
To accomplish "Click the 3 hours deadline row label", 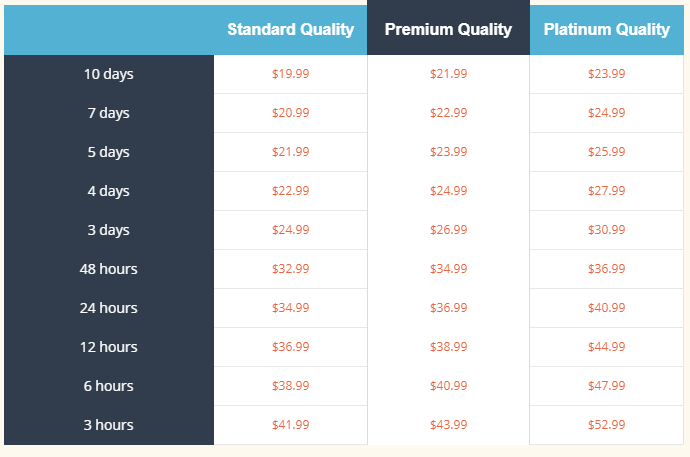I will point(109,425).
